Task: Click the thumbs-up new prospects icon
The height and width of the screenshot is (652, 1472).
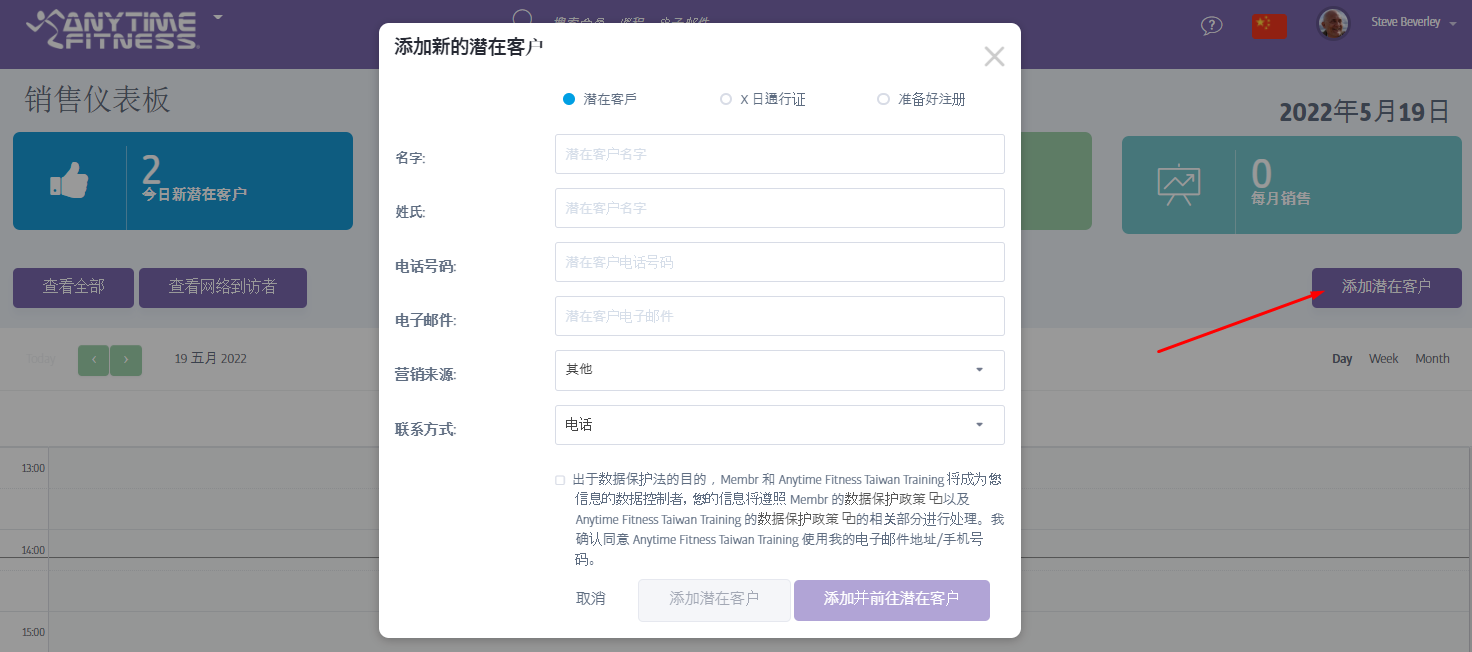Action: coord(69,181)
